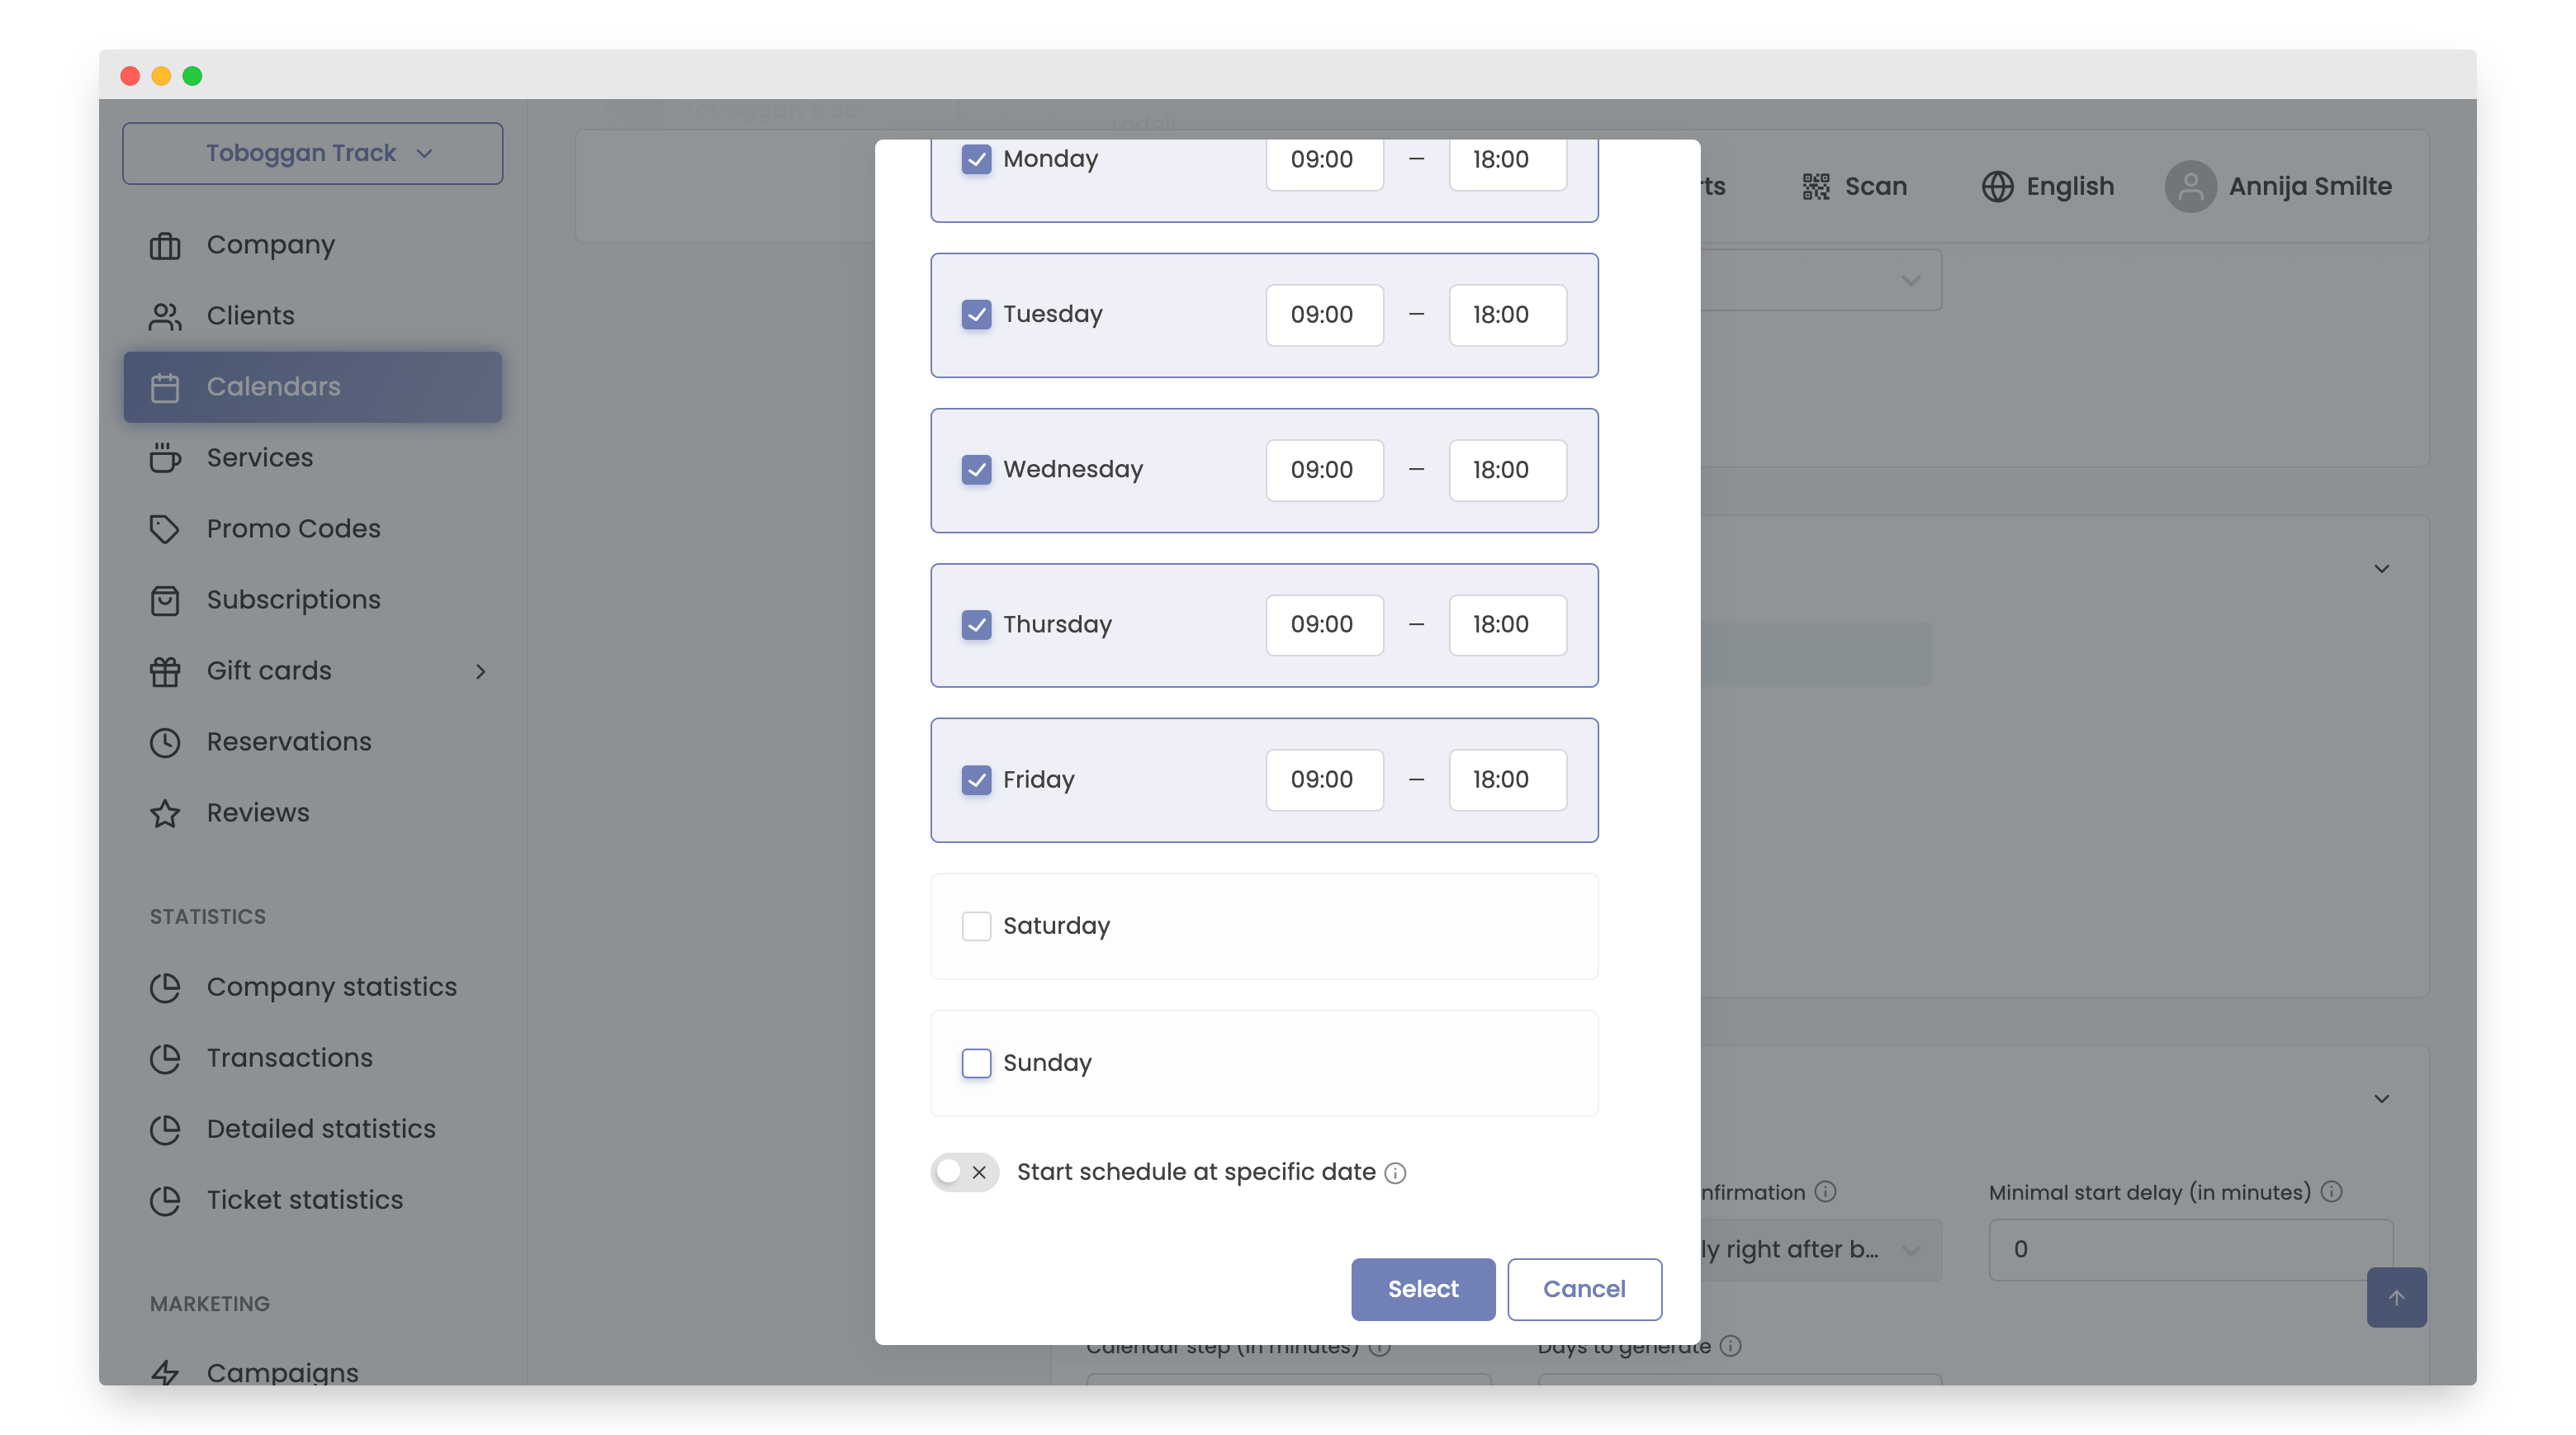Click the info icon beside specific date option
The height and width of the screenshot is (1435, 2576).
click(1395, 1173)
